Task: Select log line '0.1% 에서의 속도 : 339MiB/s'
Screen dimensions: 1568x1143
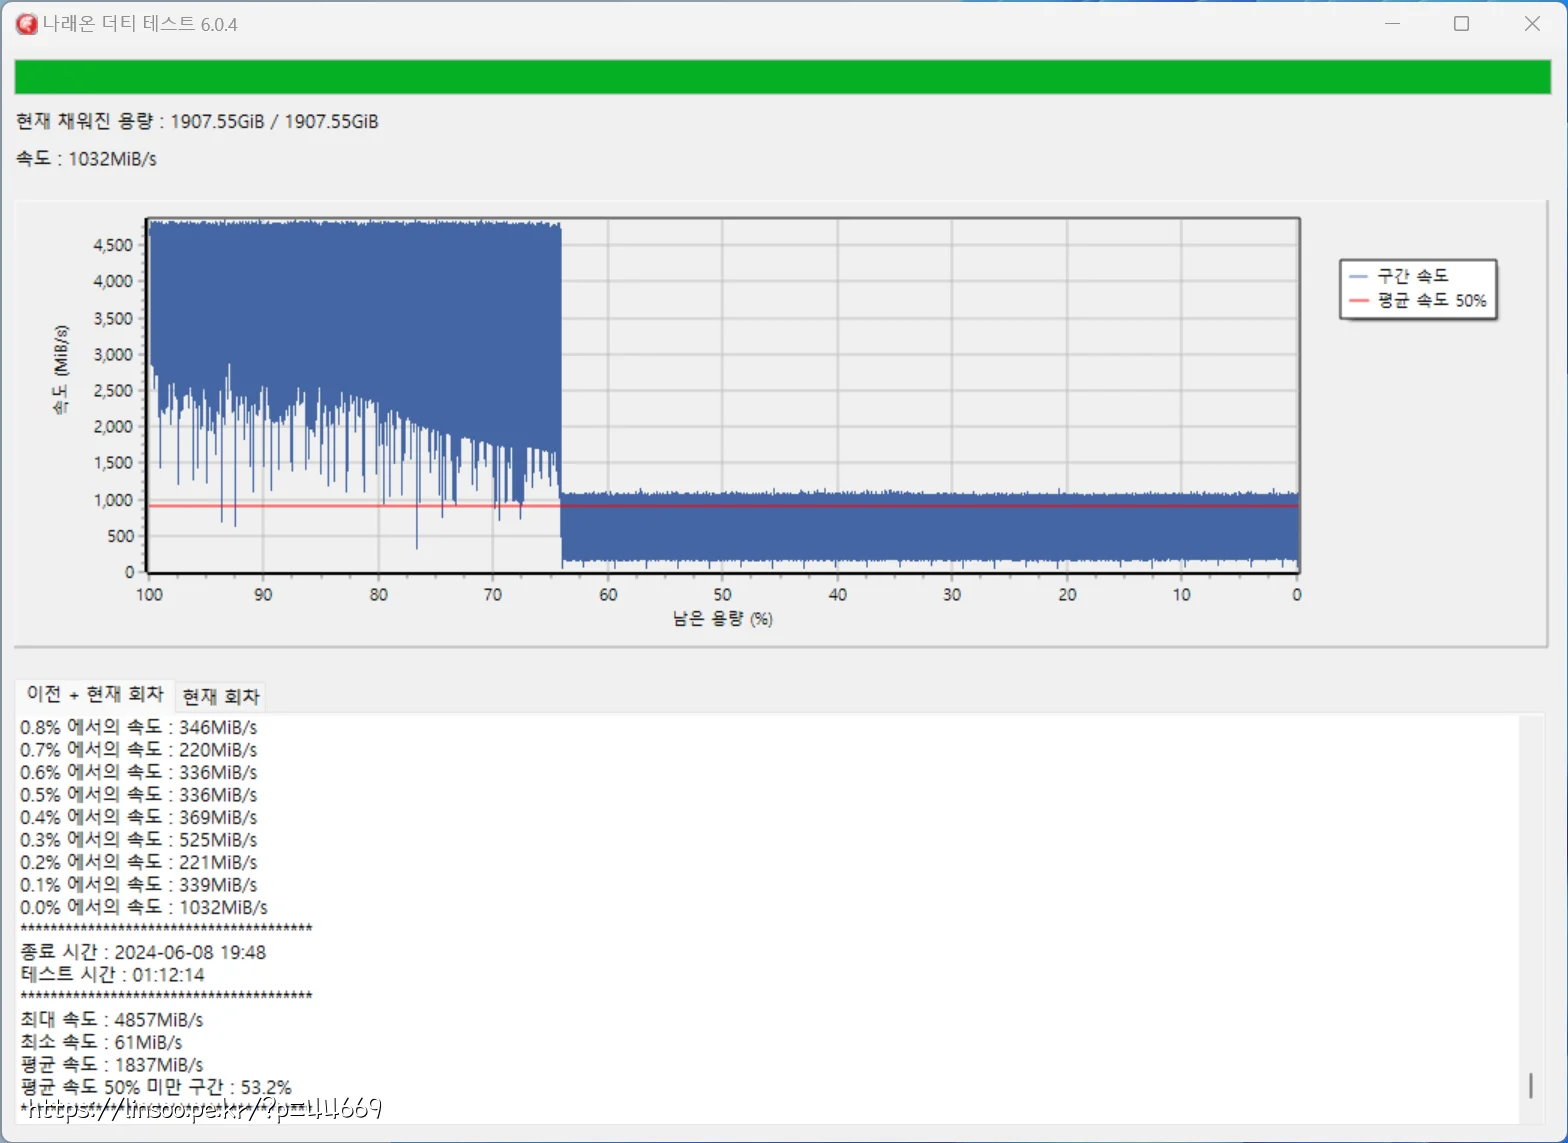Action: click(138, 885)
